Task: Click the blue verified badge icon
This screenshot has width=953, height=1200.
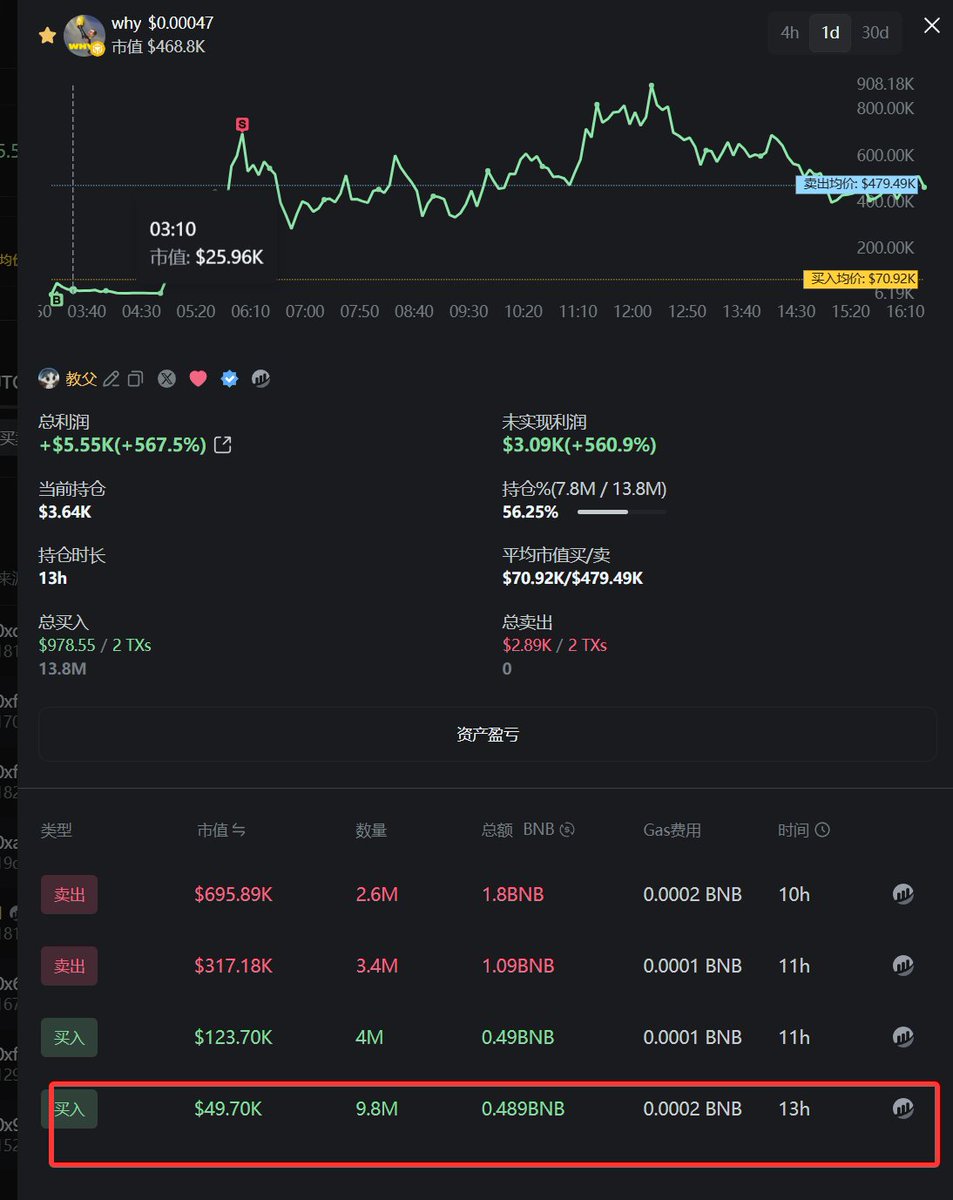Action: tap(229, 379)
